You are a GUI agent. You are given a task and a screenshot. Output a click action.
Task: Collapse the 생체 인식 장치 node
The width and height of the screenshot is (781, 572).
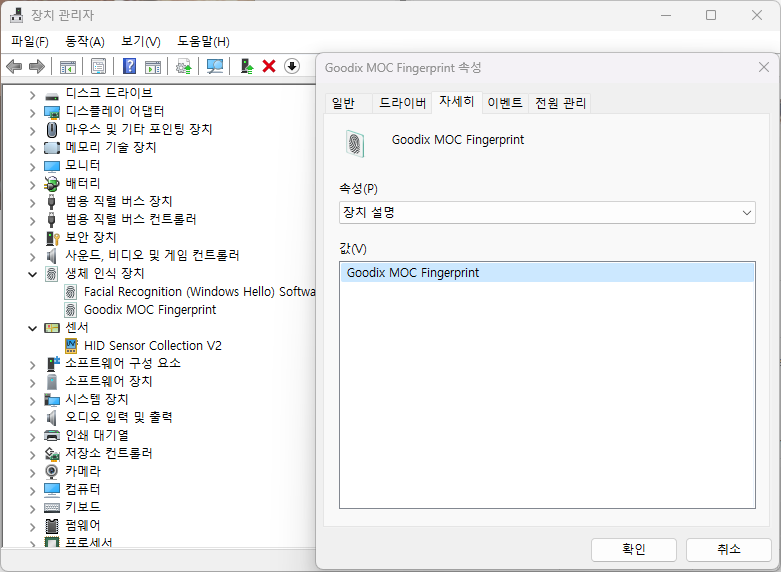(32, 274)
